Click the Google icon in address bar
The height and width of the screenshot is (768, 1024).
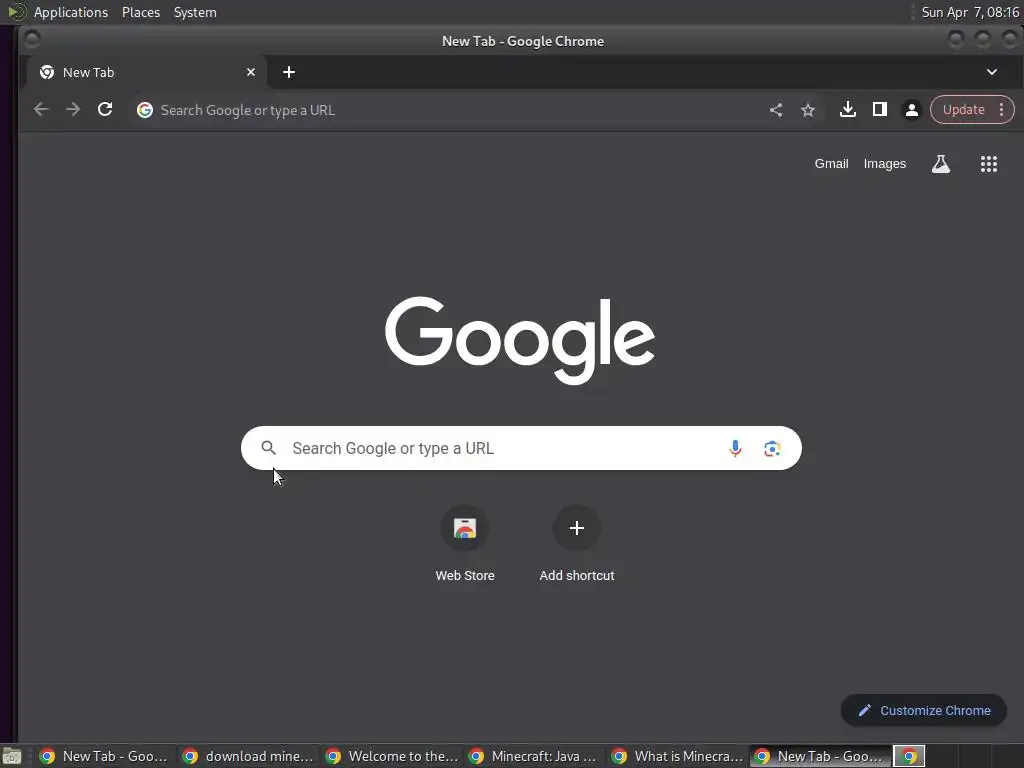tap(145, 110)
